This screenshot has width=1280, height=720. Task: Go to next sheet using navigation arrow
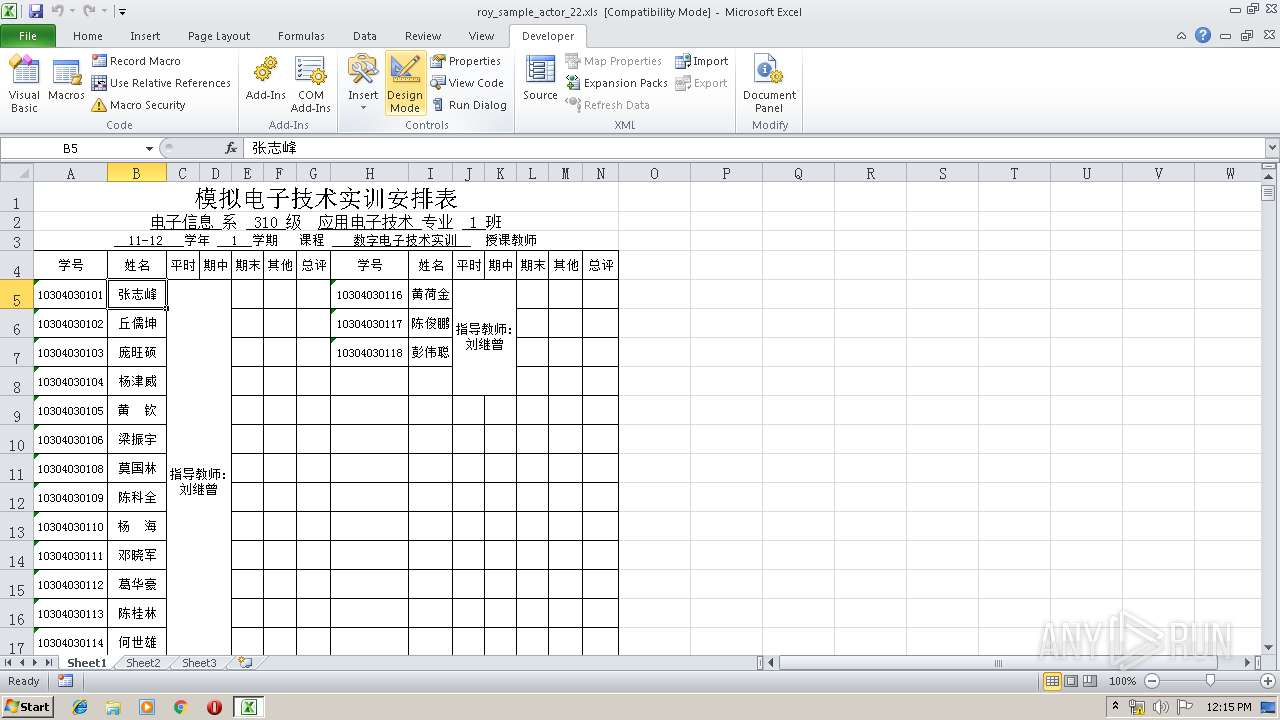pyautogui.click(x=35, y=663)
